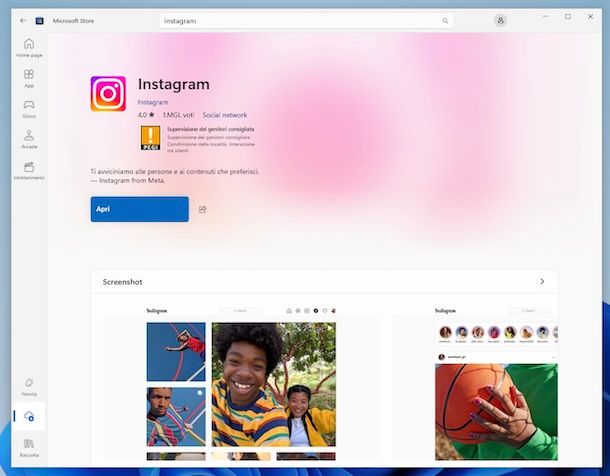Viewport: 610px width, 476px height.
Task: Open the first Instagram screenshot thumbnail
Action: point(241,382)
